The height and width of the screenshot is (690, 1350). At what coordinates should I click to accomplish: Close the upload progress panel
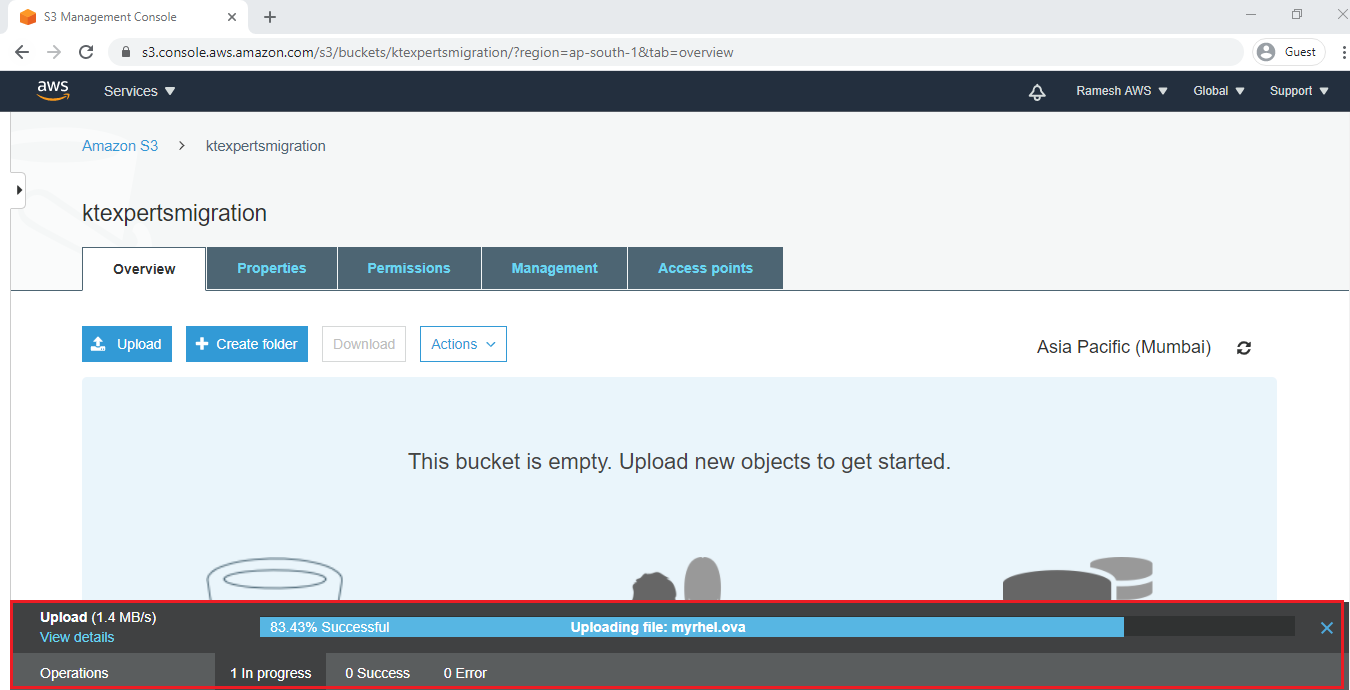(1327, 628)
